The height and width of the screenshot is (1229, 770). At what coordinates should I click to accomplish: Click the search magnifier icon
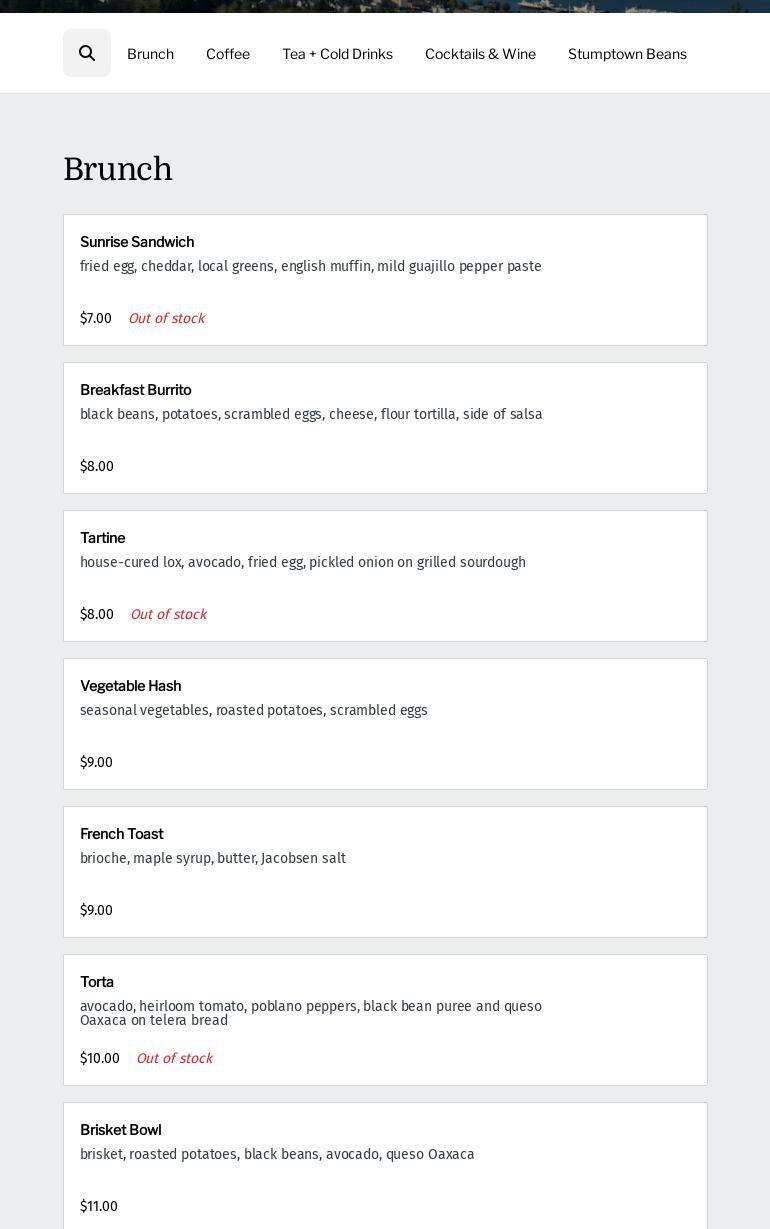click(x=87, y=53)
